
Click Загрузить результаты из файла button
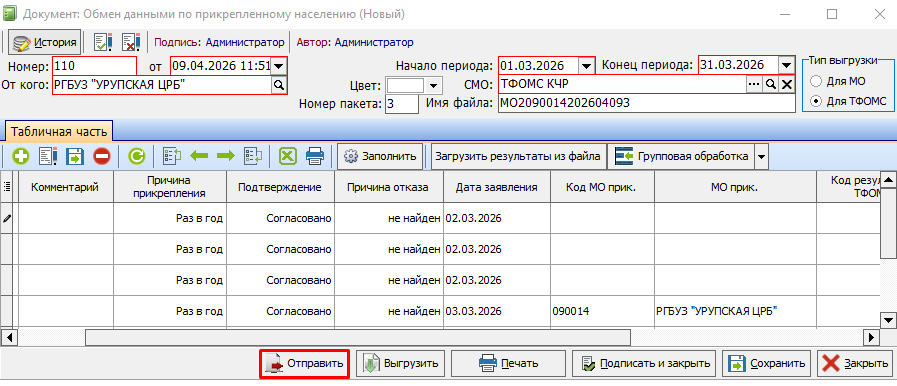coord(518,156)
